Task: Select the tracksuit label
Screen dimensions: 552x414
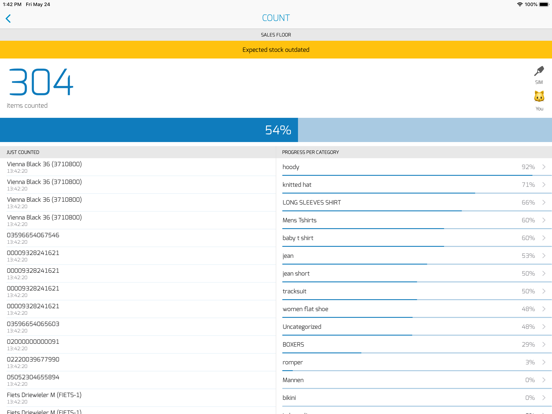Action: click(x=294, y=291)
